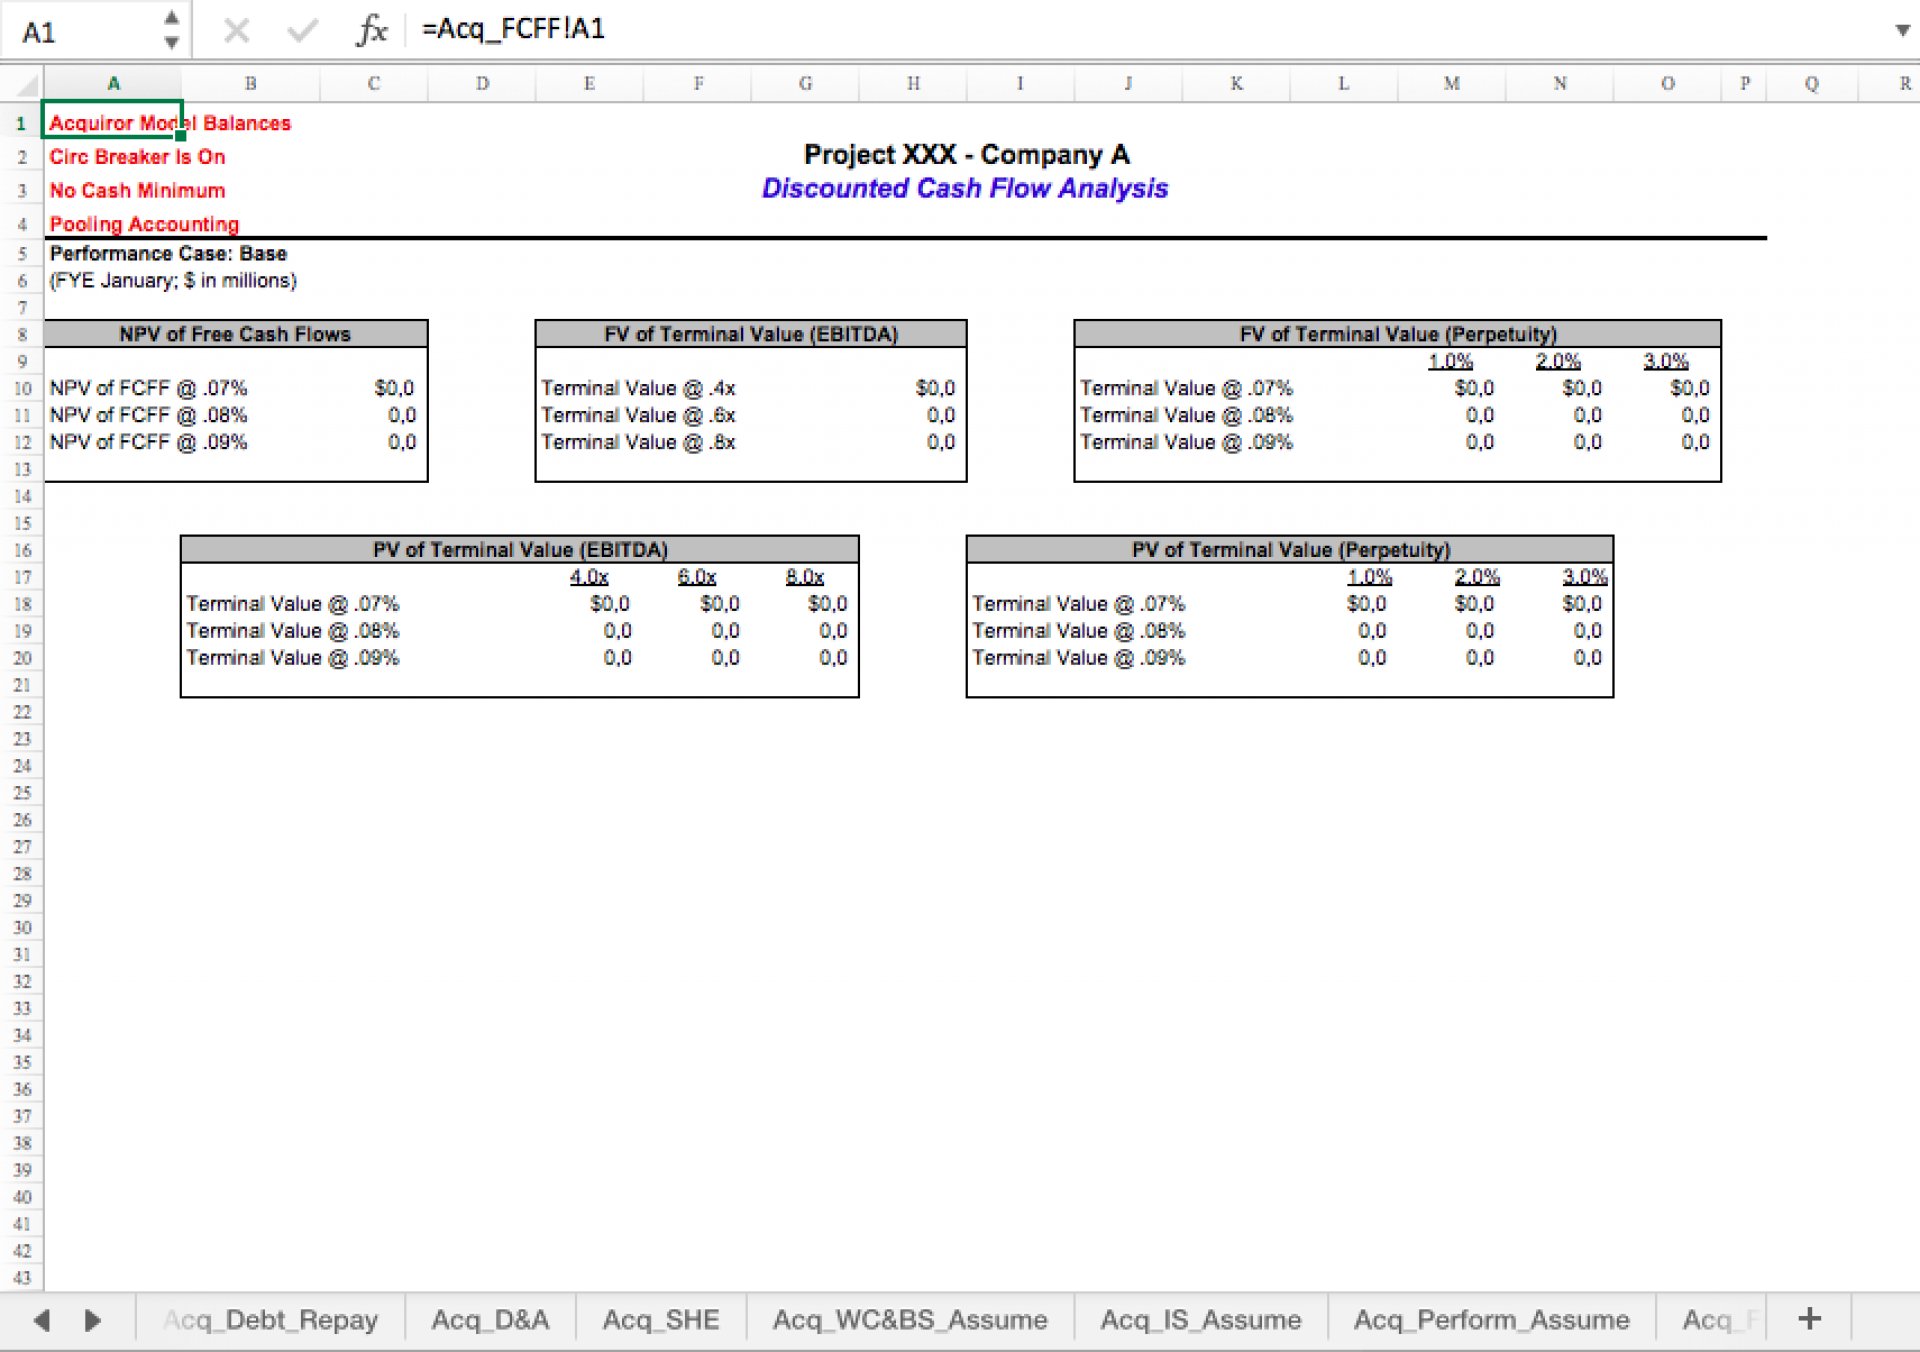Click 'Terminal Value @ .8x' label
The width and height of the screenshot is (1920, 1352).
tap(638, 442)
